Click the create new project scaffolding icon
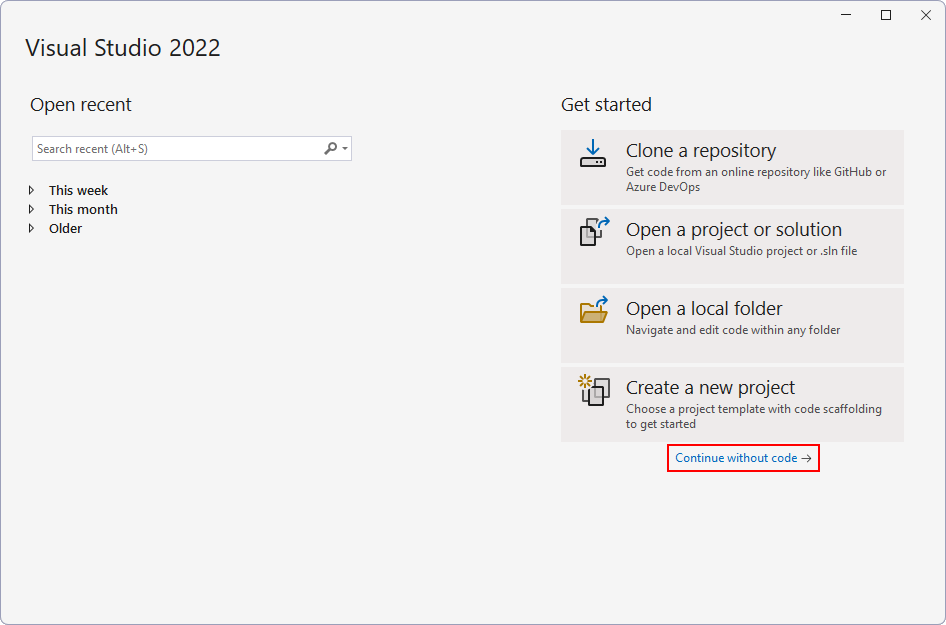 tap(593, 392)
